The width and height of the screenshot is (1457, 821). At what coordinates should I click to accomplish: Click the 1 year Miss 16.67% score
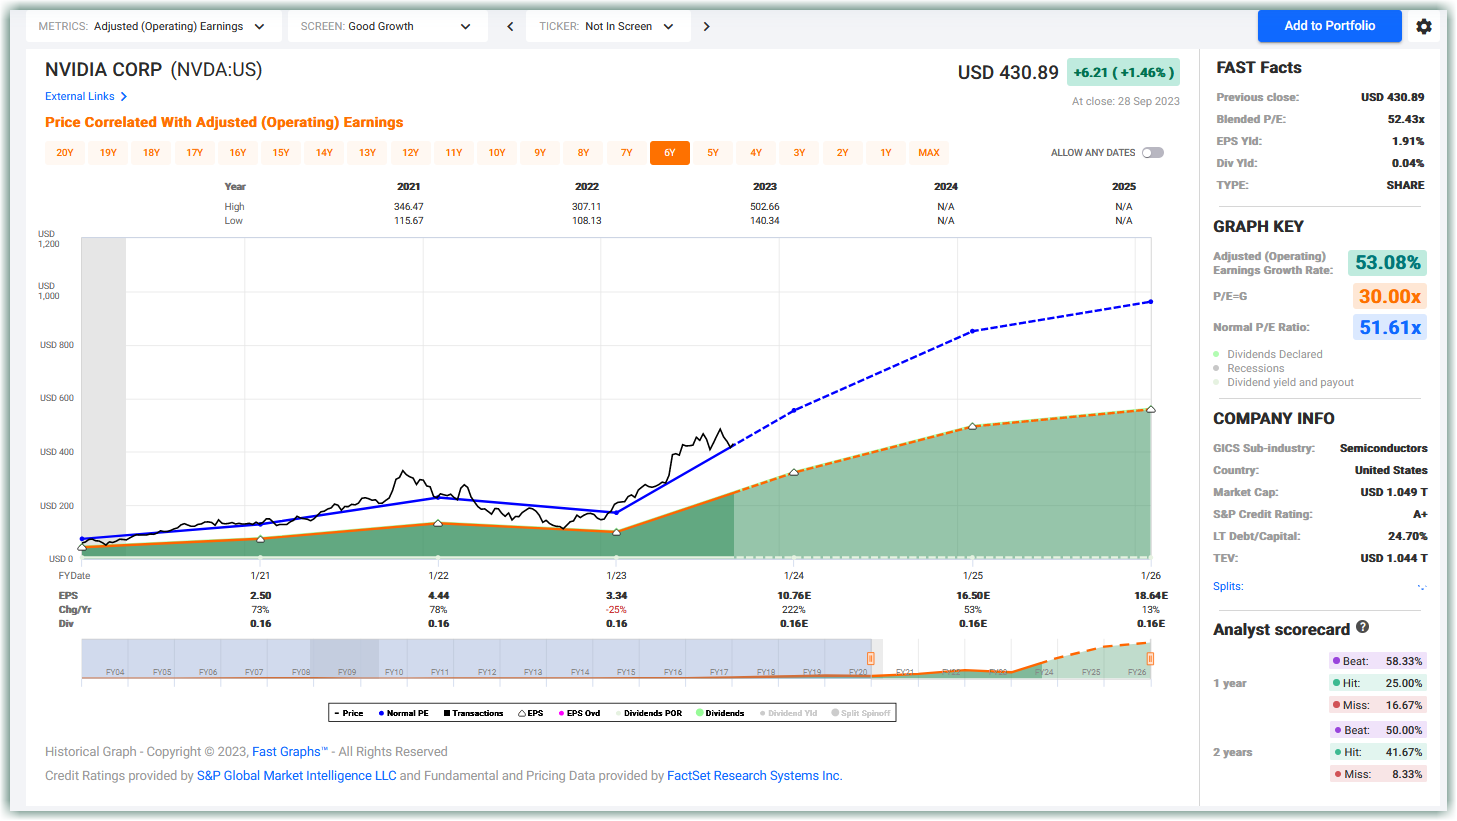pyautogui.click(x=1377, y=705)
